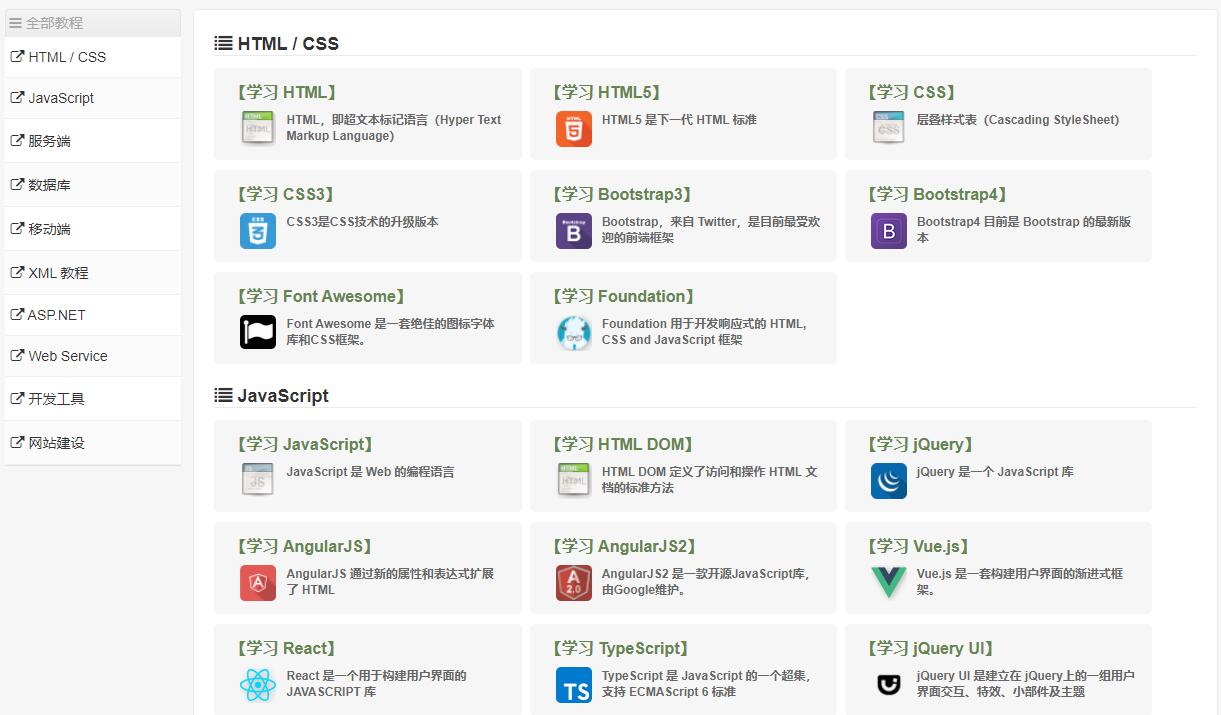Click the Bootstrap 来自 Twitter description
The width and height of the screenshot is (1221, 715).
click(x=711, y=230)
